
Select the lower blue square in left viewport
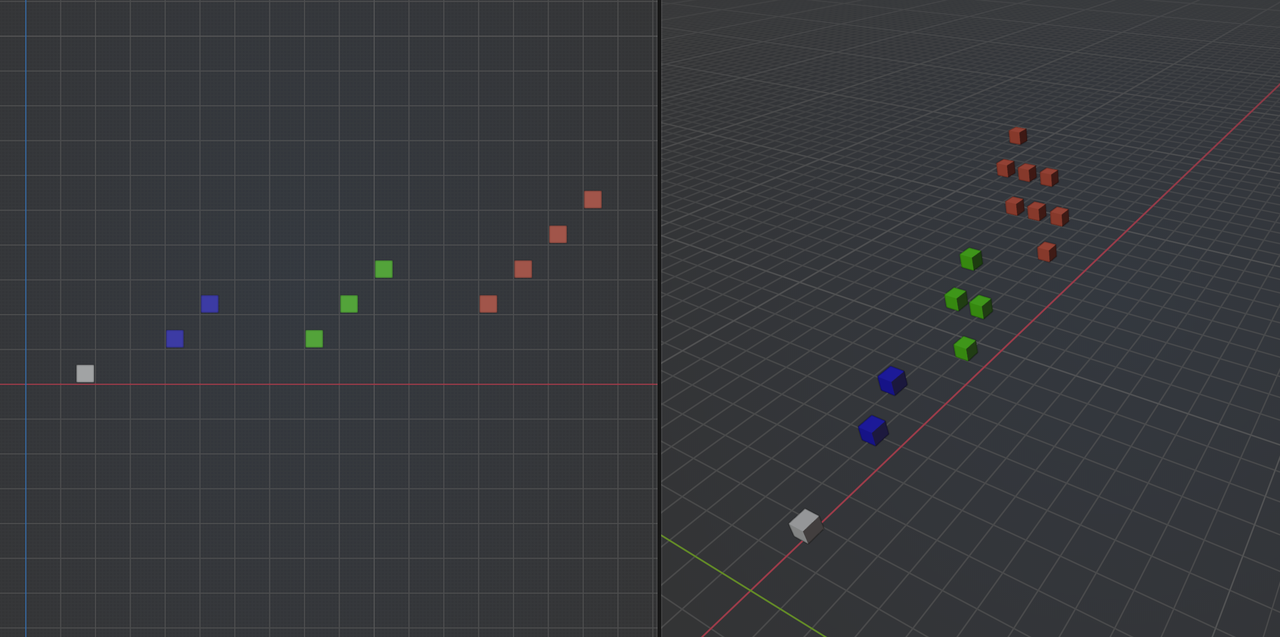(x=175, y=338)
